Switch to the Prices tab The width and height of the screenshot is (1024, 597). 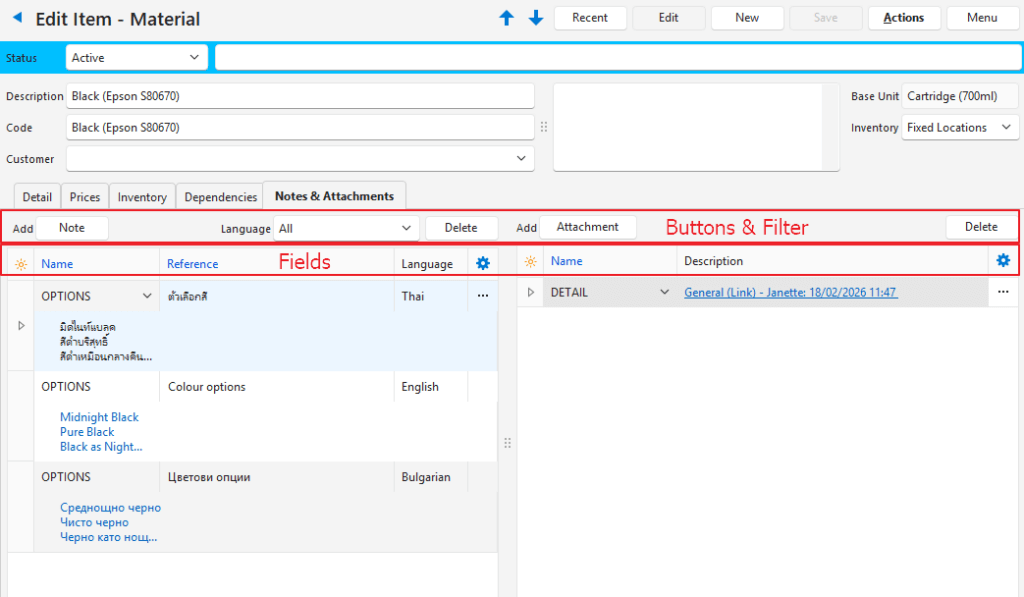tap(85, 197)
